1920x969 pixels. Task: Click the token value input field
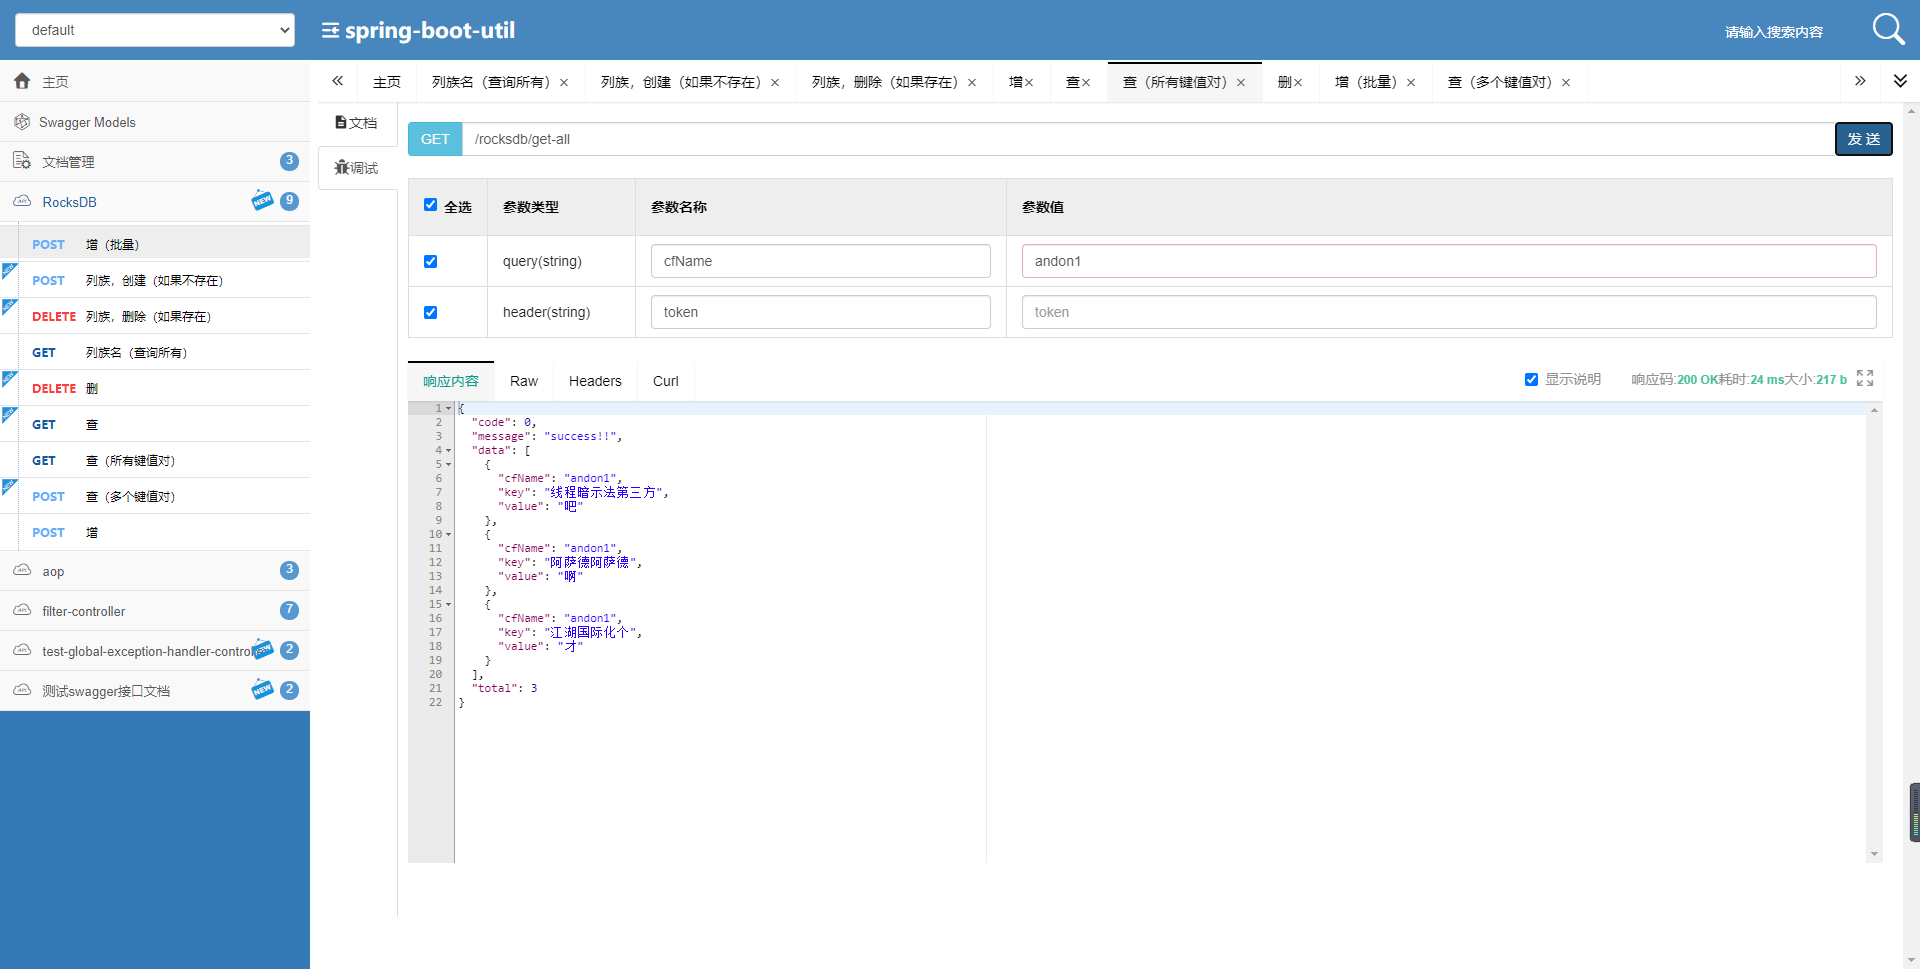1449,312
